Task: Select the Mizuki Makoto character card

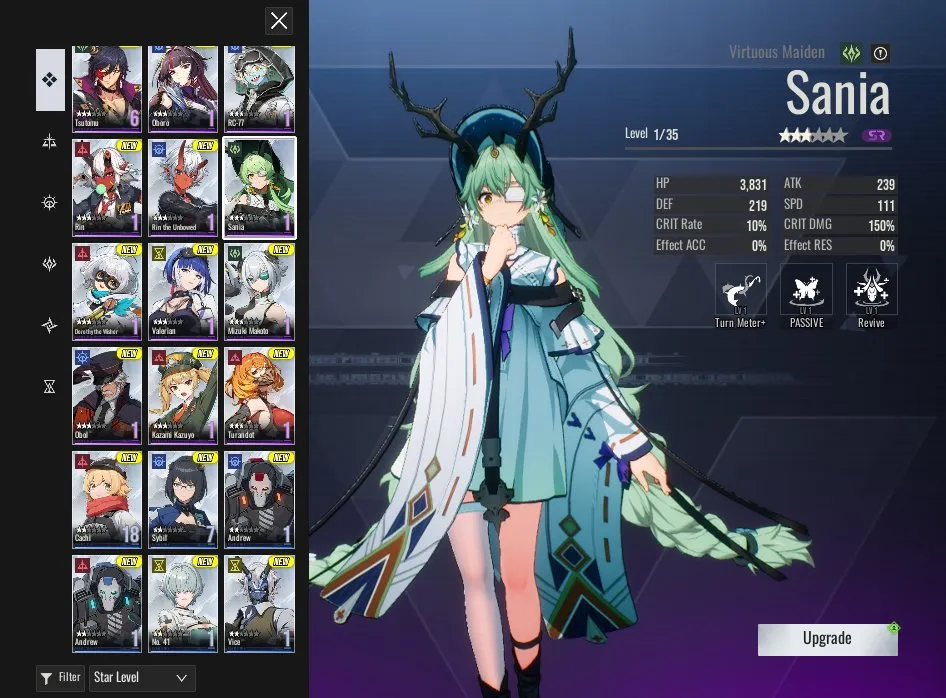Action: click(x=259, y=292)
